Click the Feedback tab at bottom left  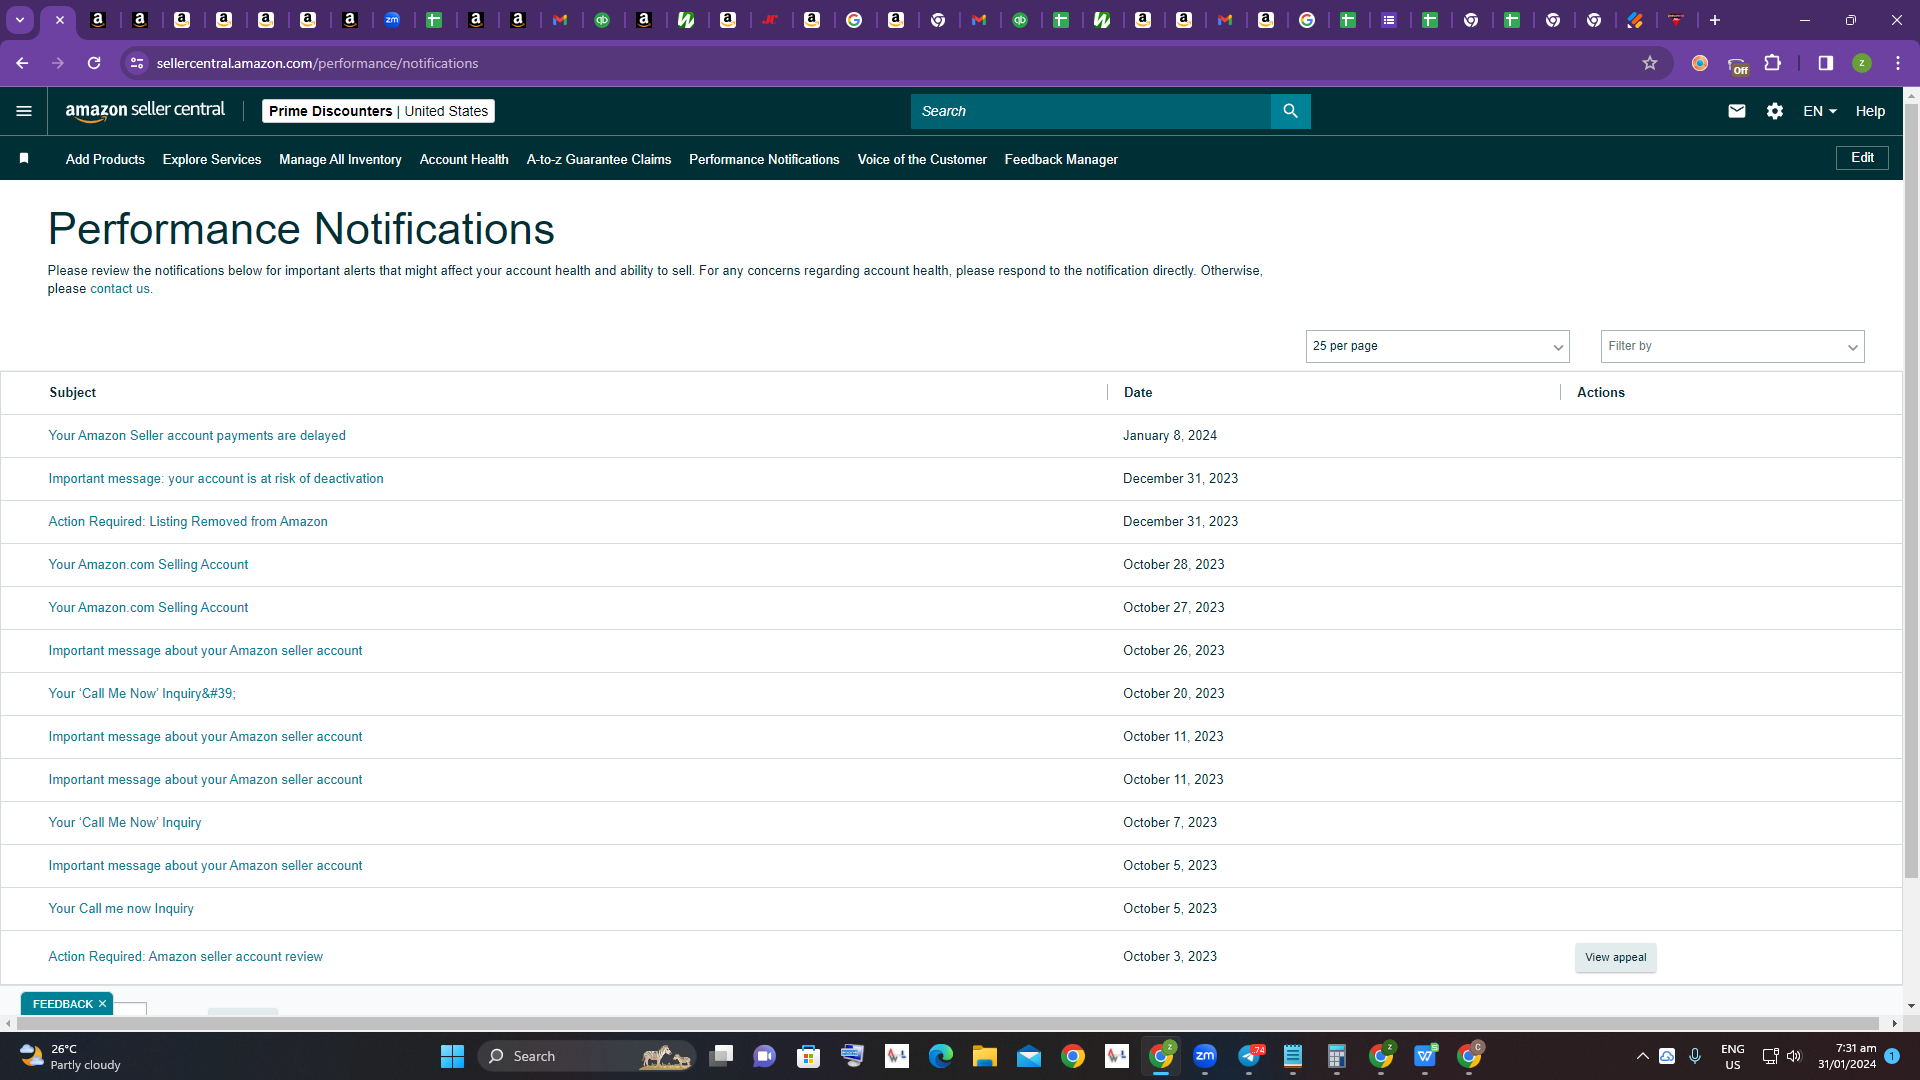tap(62, 1004)
